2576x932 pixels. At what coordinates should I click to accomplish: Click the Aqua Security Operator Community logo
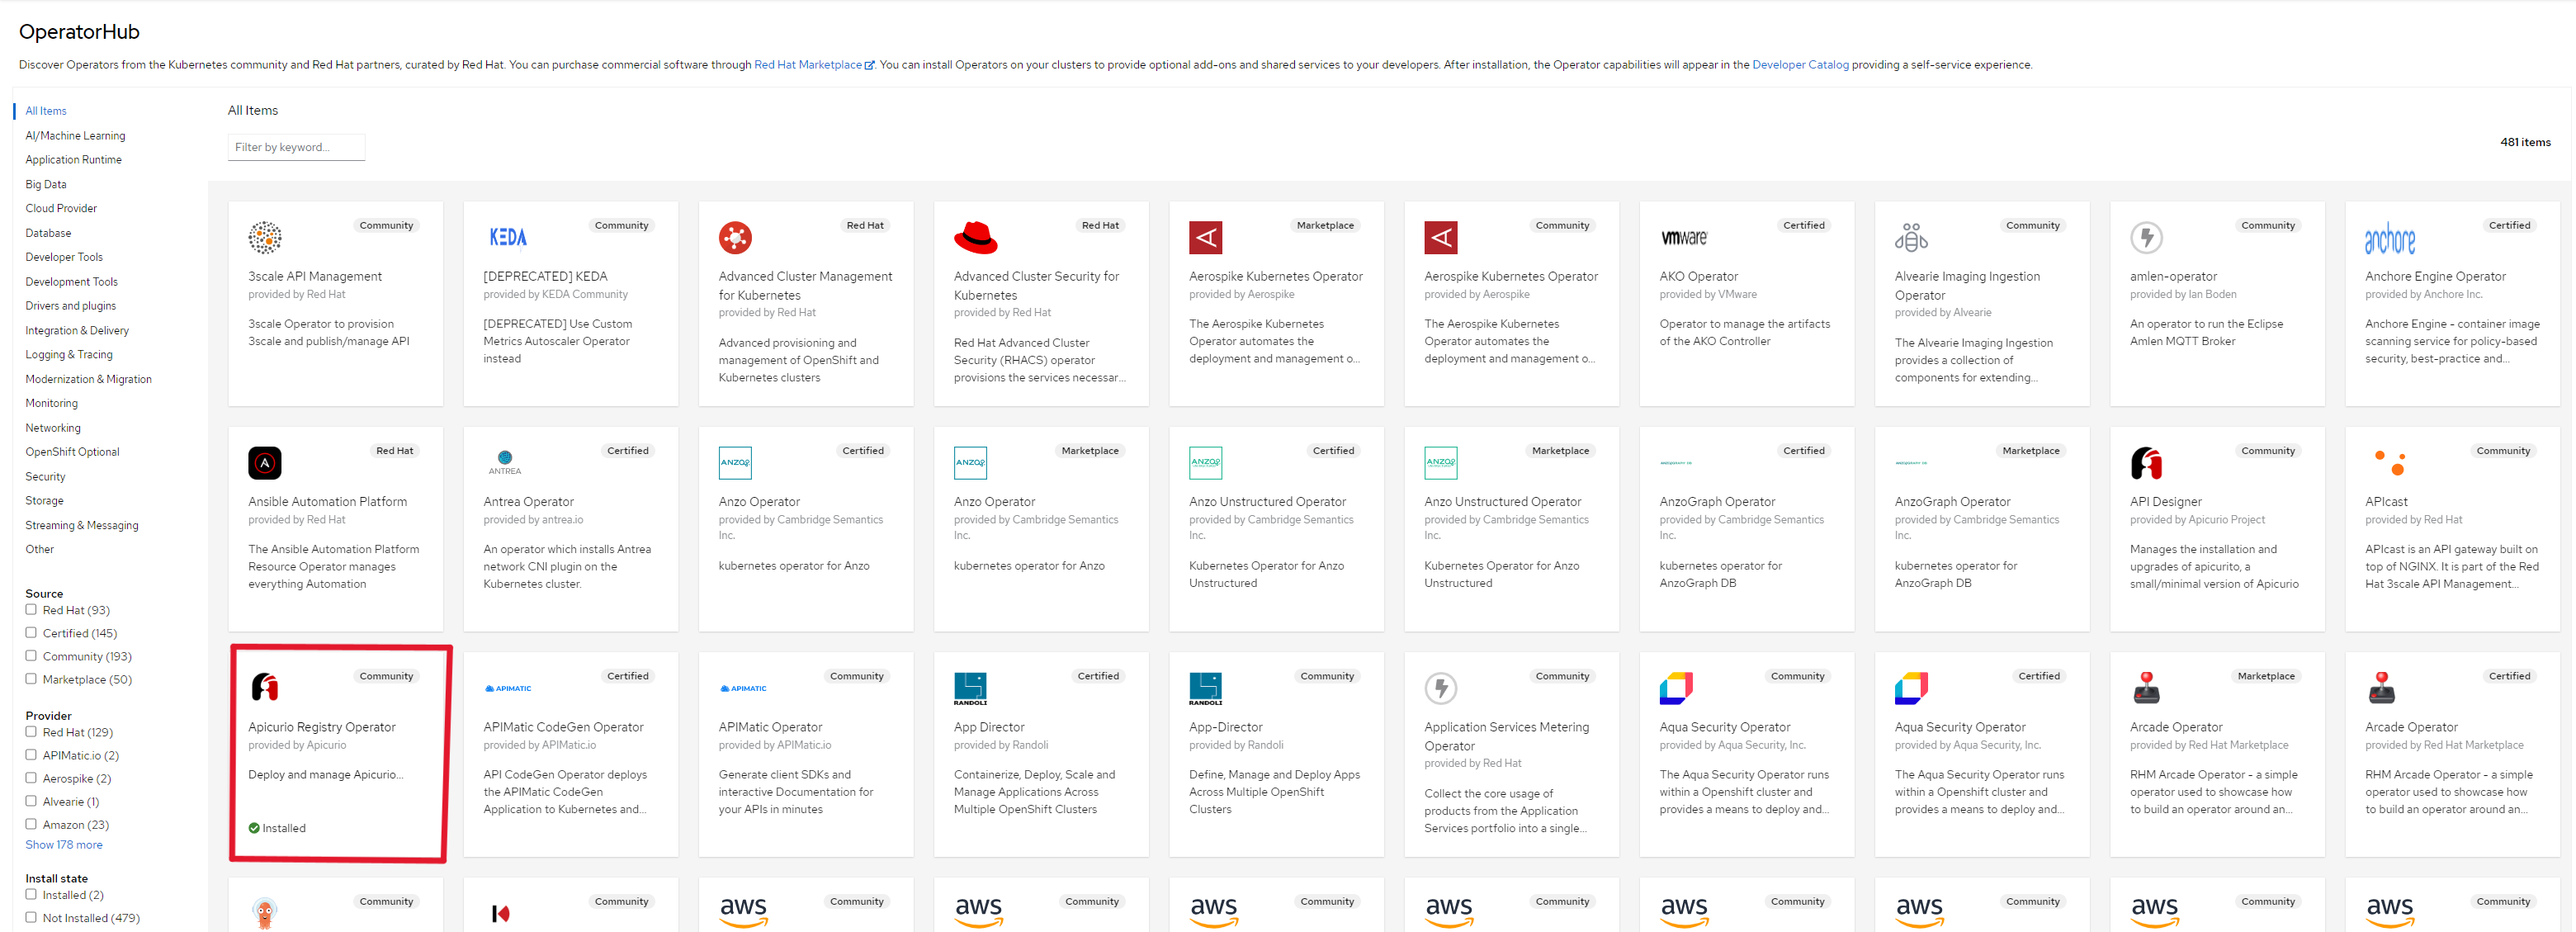[x=1676, y=687]
